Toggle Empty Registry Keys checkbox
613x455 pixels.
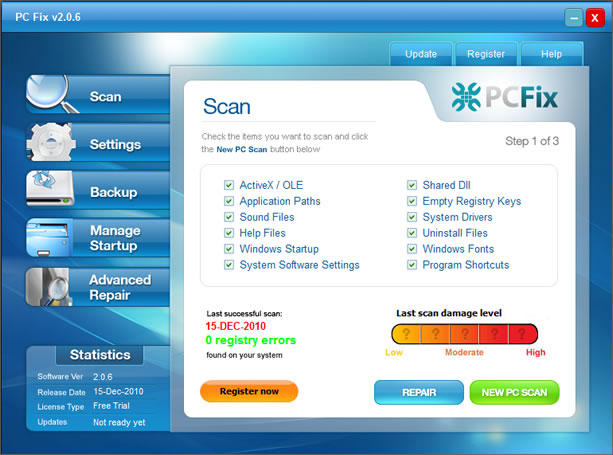[x=412, y=201]
